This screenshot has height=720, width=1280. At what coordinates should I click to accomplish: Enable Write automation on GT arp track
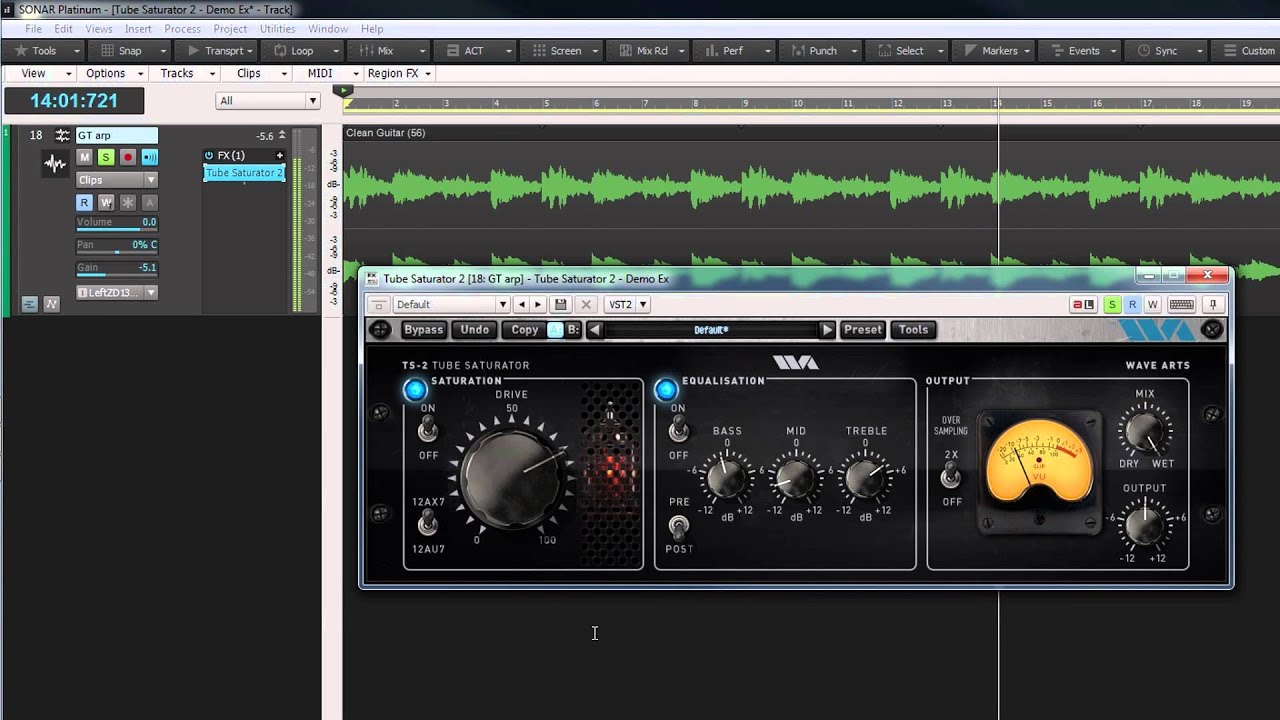106,202
